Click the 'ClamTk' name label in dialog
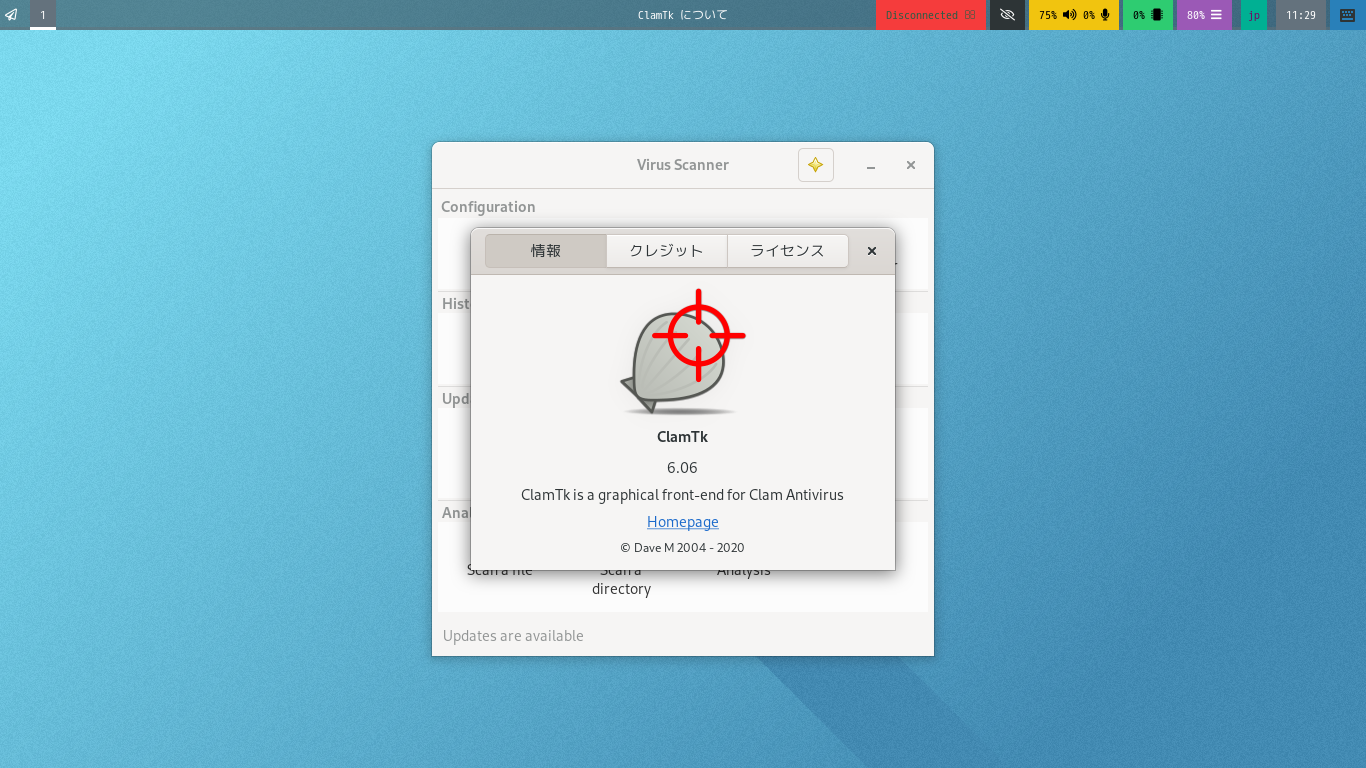1366x768 pixels. click(x=682, y=437)
